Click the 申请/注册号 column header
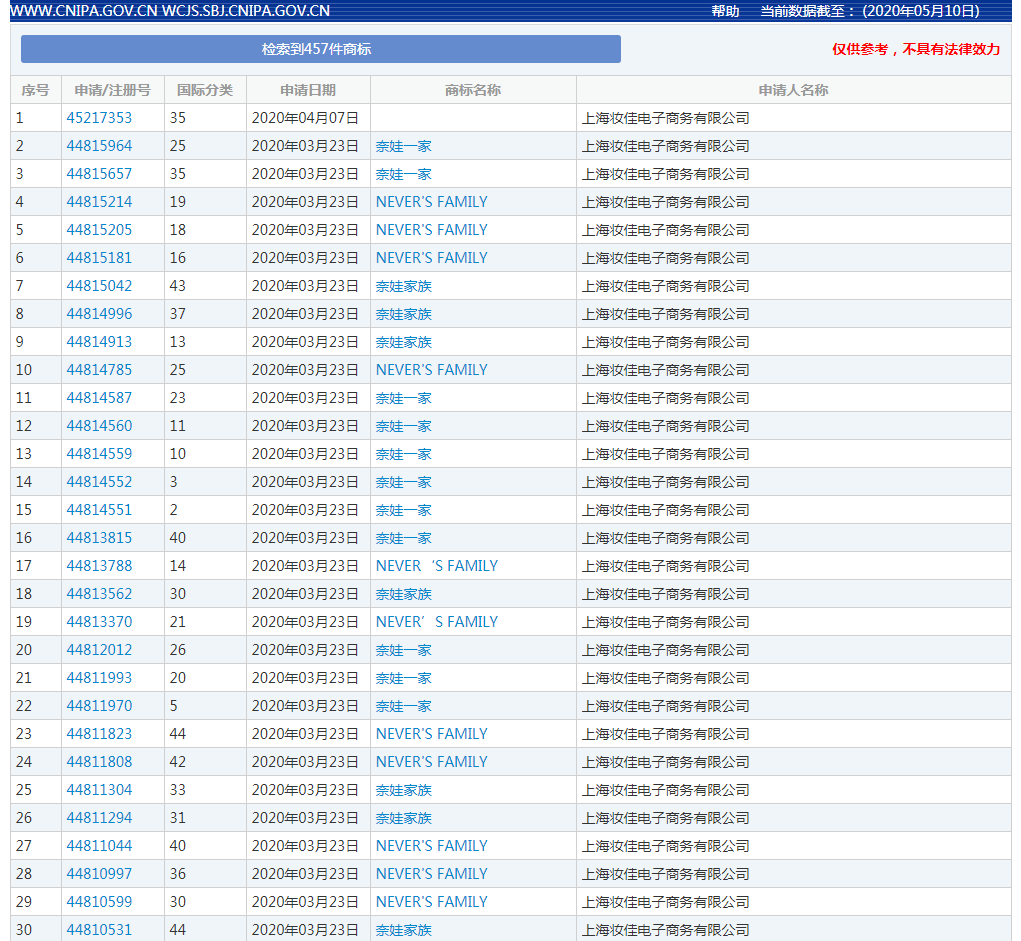Viewport: 1021px width, 941px height. click(x=113, y=90)
